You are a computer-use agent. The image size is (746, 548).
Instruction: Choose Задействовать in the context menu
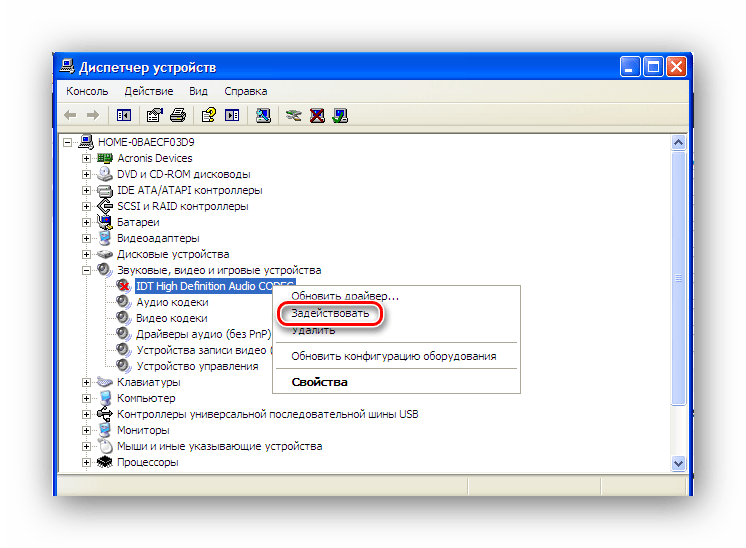[x=330, y=313]
